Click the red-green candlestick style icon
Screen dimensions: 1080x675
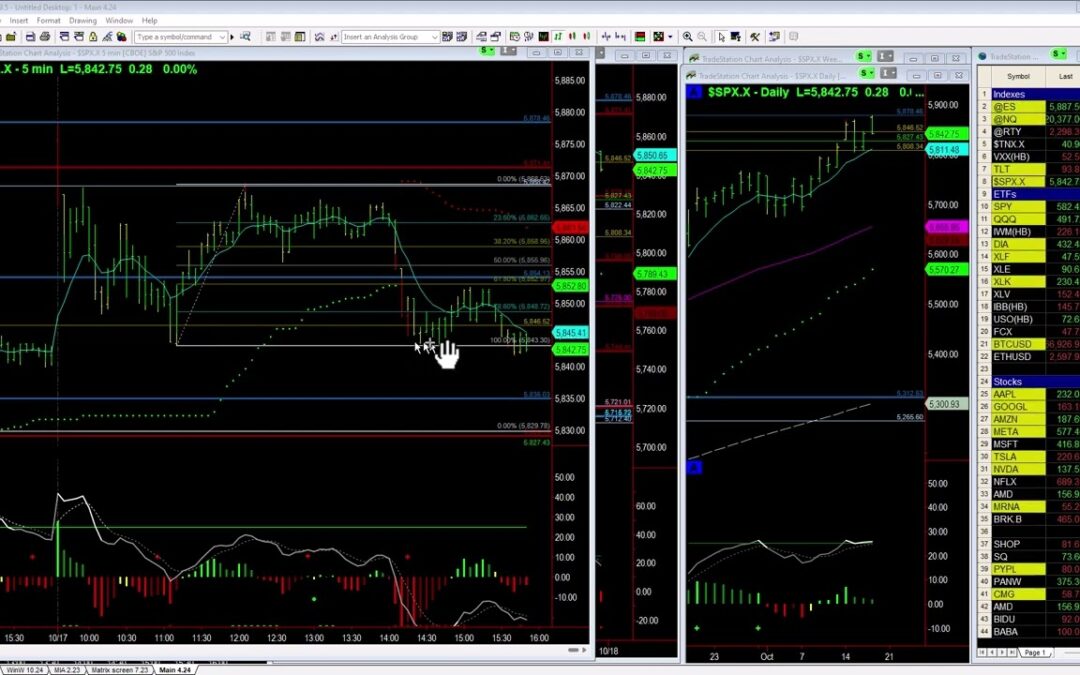coord(586,37)
